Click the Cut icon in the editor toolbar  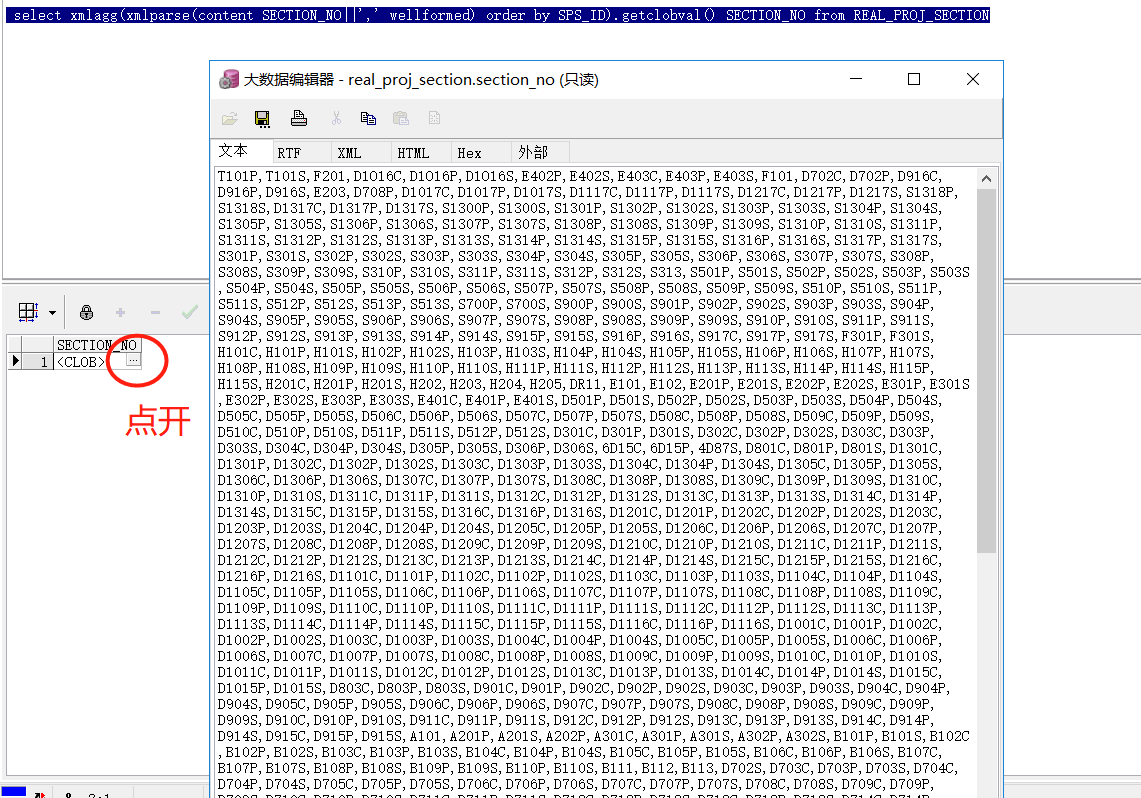pos(336,117)
